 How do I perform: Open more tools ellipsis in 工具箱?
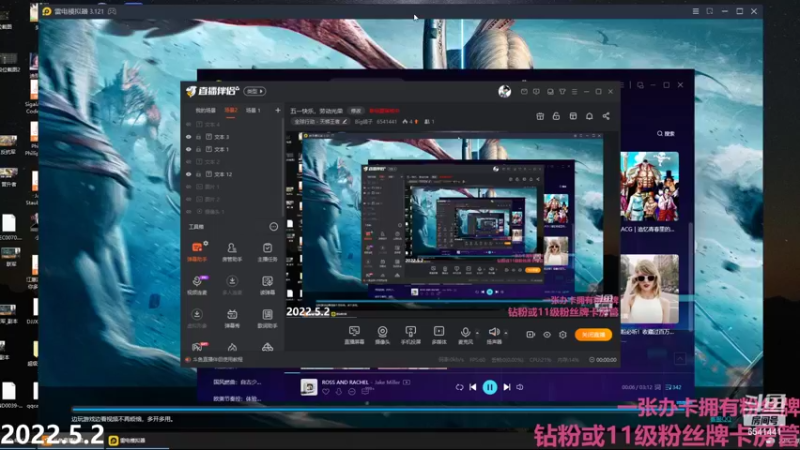[x=273, y=227]
